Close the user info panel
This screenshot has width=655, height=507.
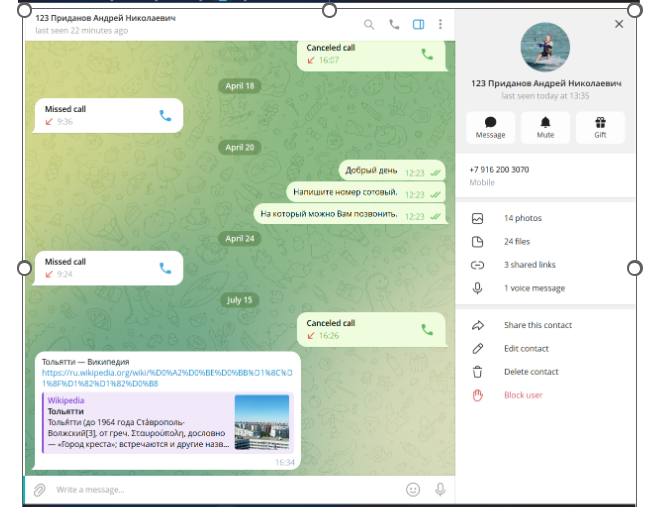tap(619, 24)
